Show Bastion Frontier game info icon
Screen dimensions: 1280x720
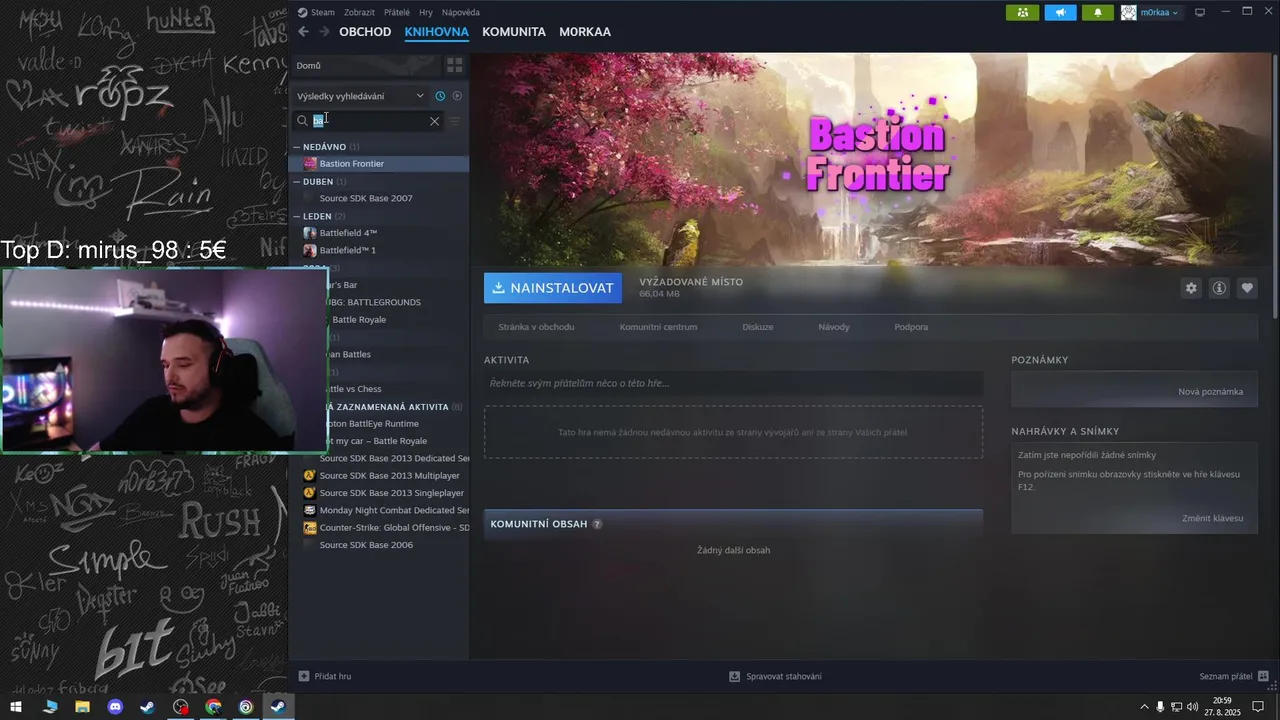tap(1219, 288)
